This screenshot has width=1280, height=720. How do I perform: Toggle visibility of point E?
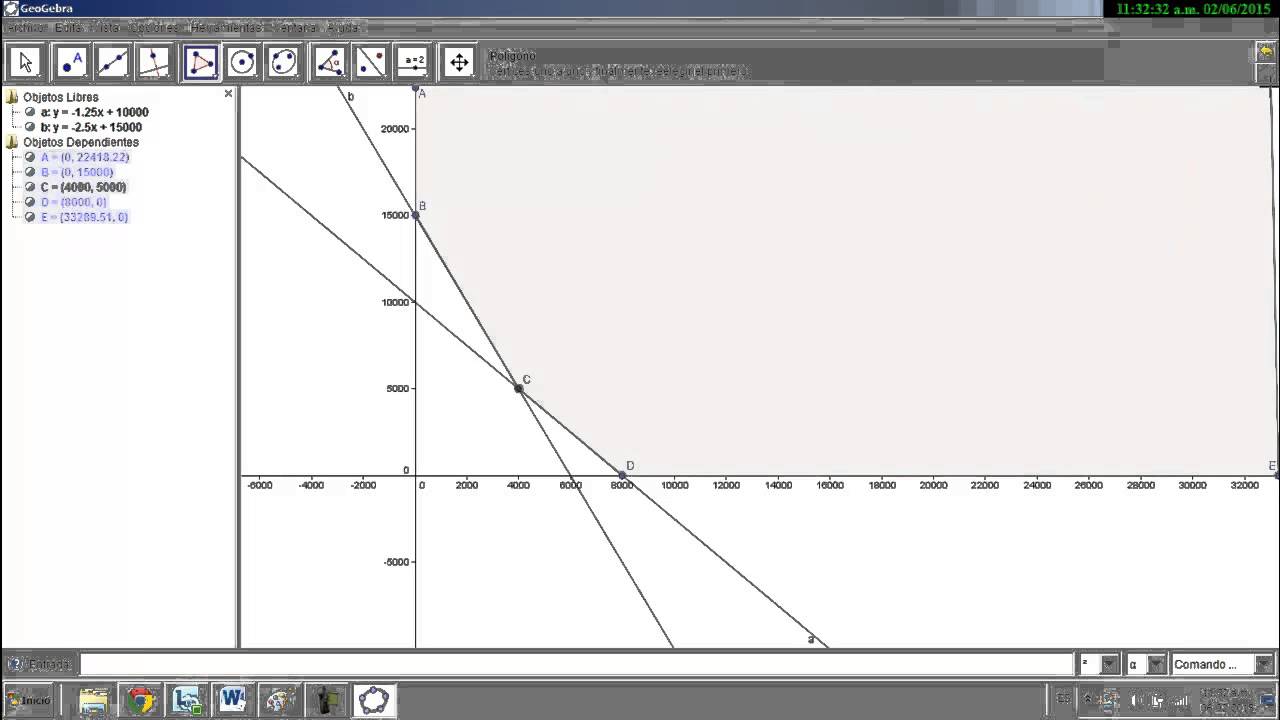pos(30,217)
